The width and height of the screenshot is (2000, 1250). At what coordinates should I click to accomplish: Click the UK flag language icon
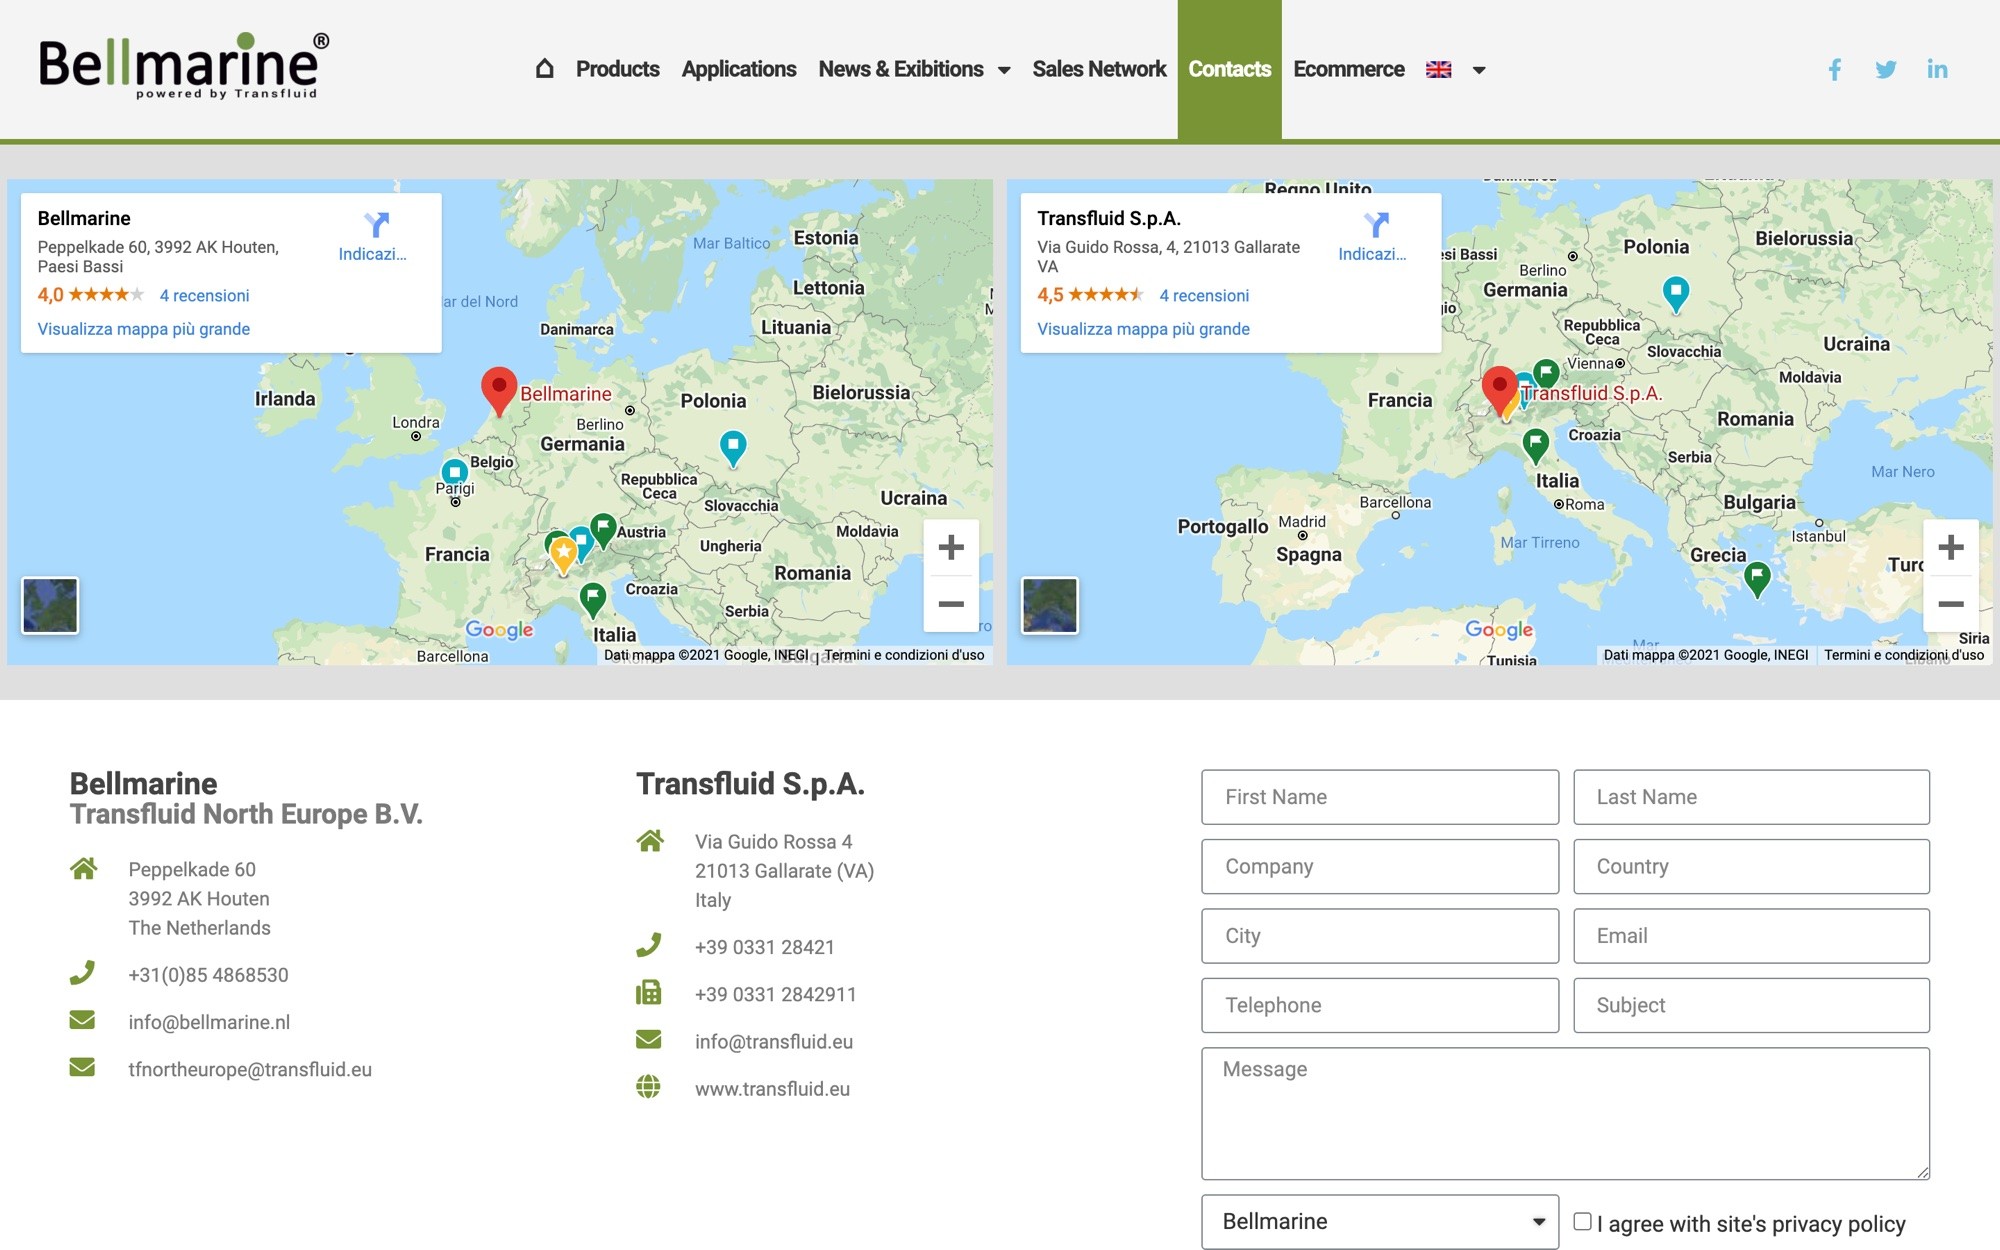point(1438,69)
